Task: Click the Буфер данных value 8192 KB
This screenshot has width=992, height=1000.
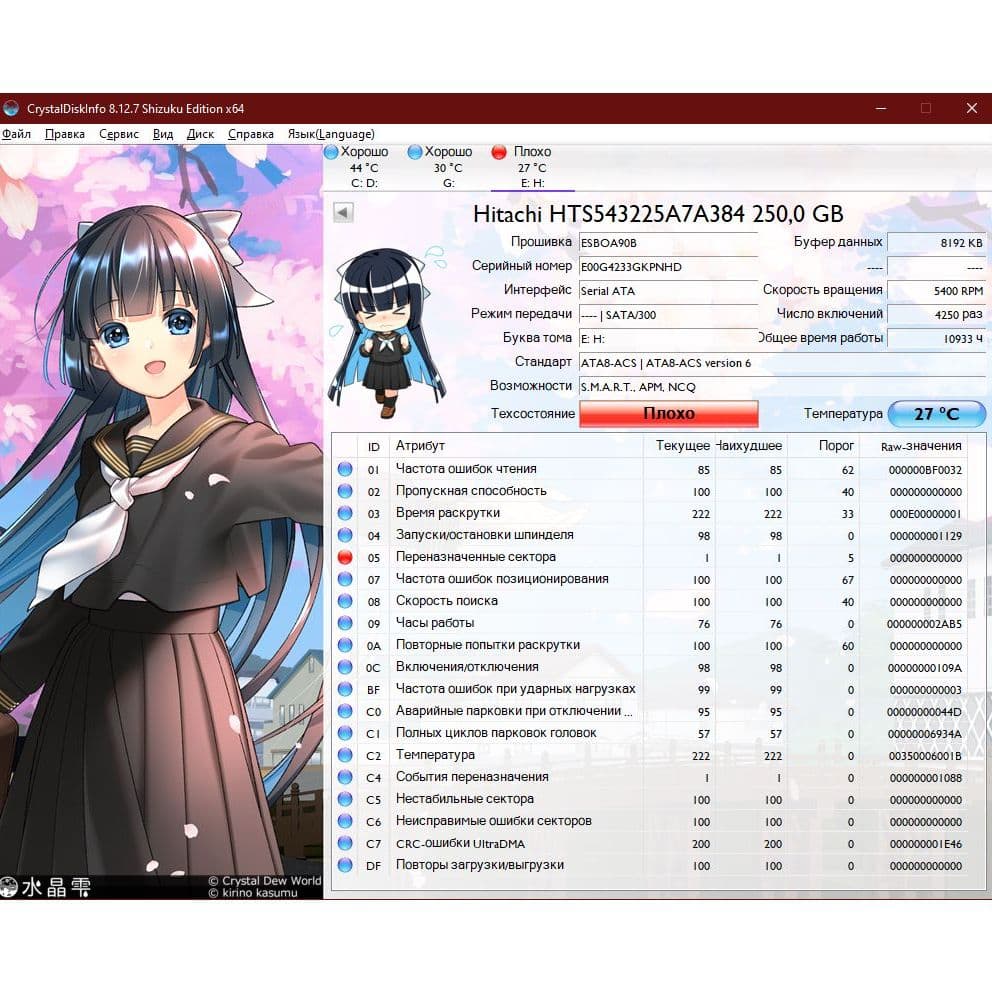Action: (x=936, y=243)
